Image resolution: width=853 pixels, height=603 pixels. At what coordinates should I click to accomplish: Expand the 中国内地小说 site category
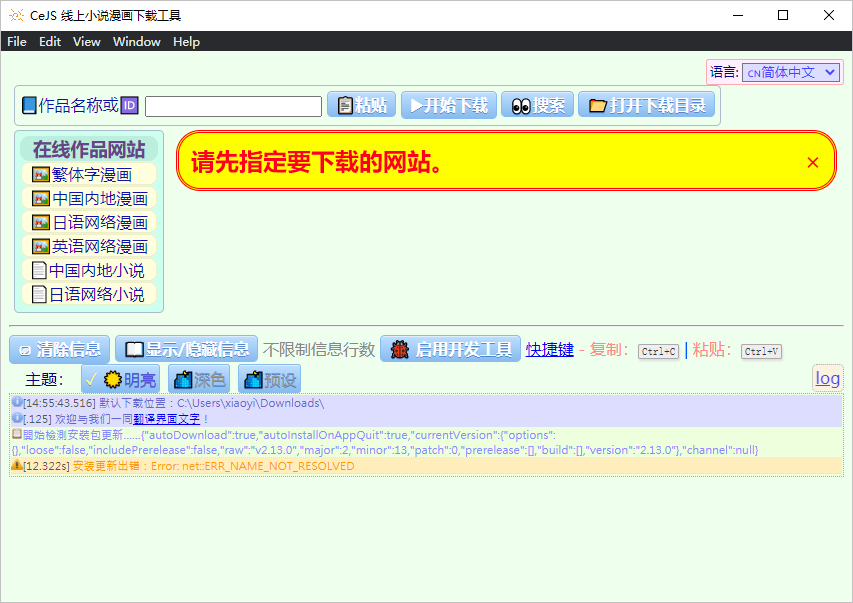pos(89,270)
